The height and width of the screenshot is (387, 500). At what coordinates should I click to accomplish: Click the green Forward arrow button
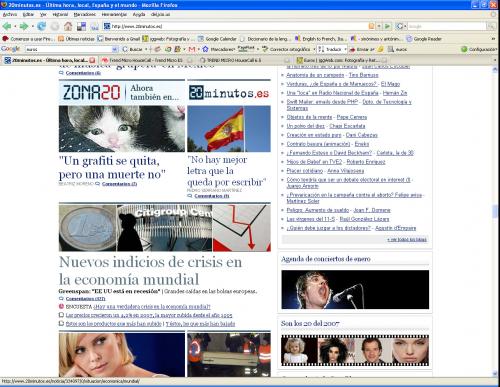pos(24,26)
